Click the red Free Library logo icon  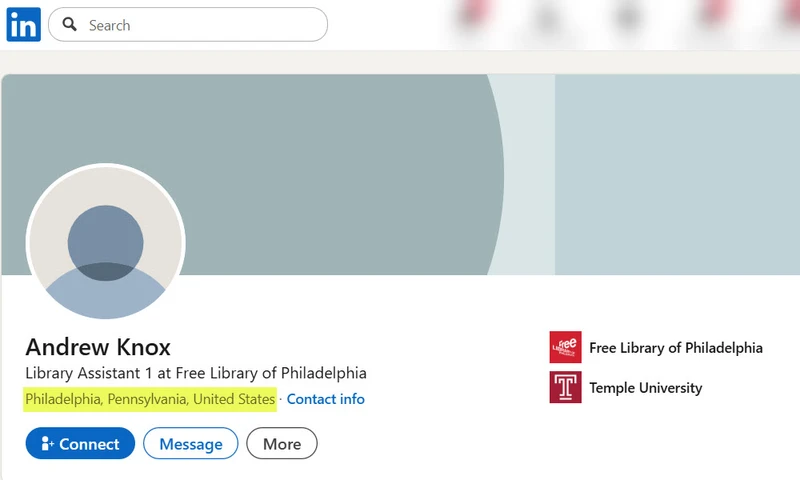coord(565,347)
